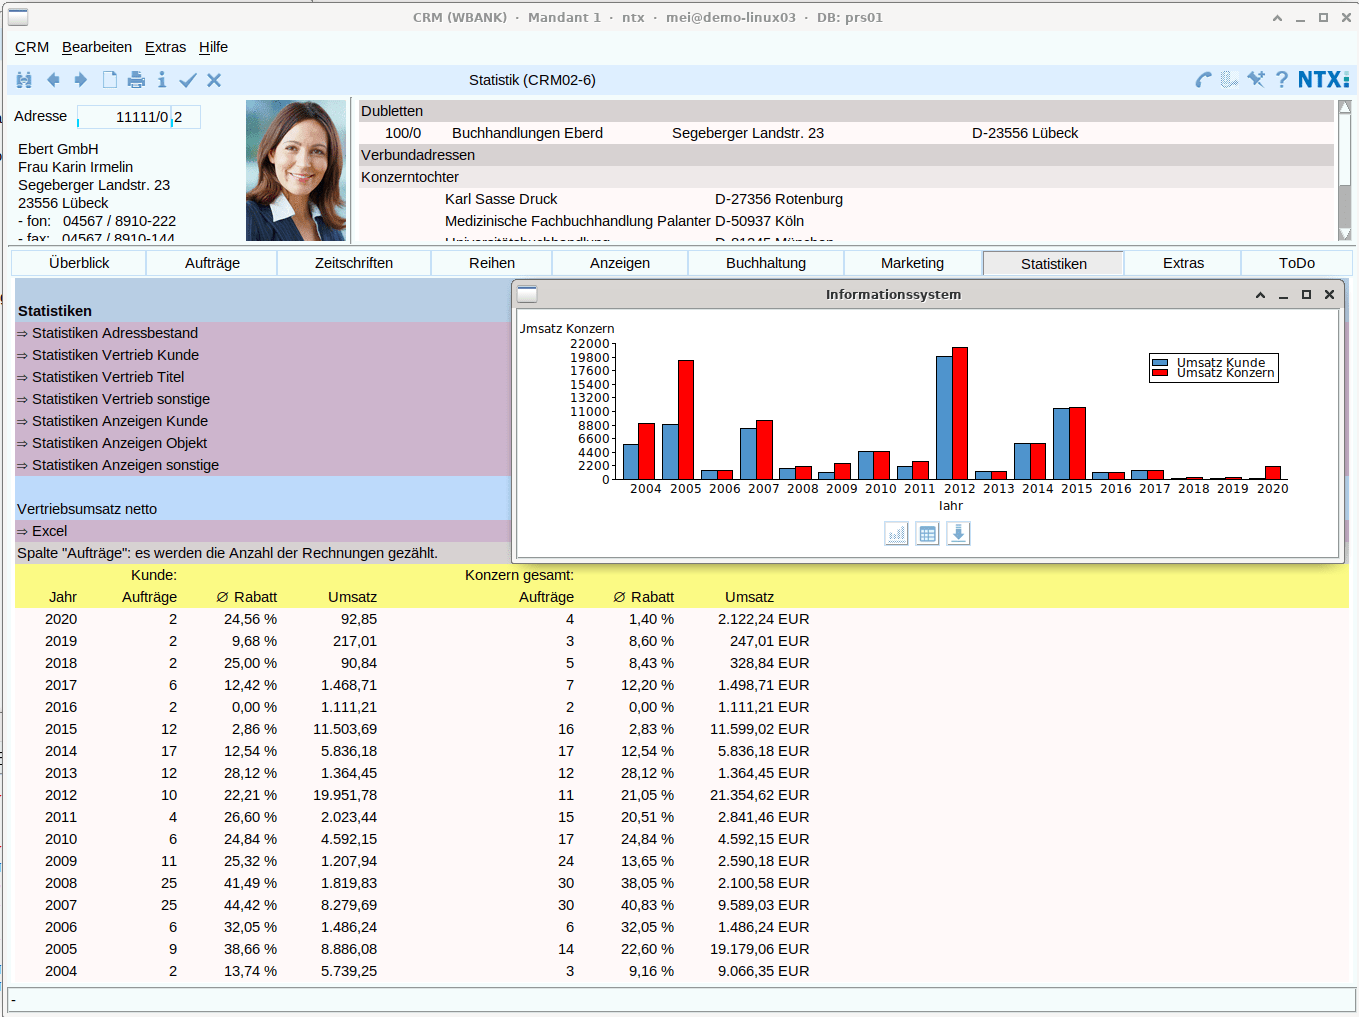Viewport: 1359px width, 1017px height.
Task: Open help via the question mark icon
Action: click(x=1281, y=80)
